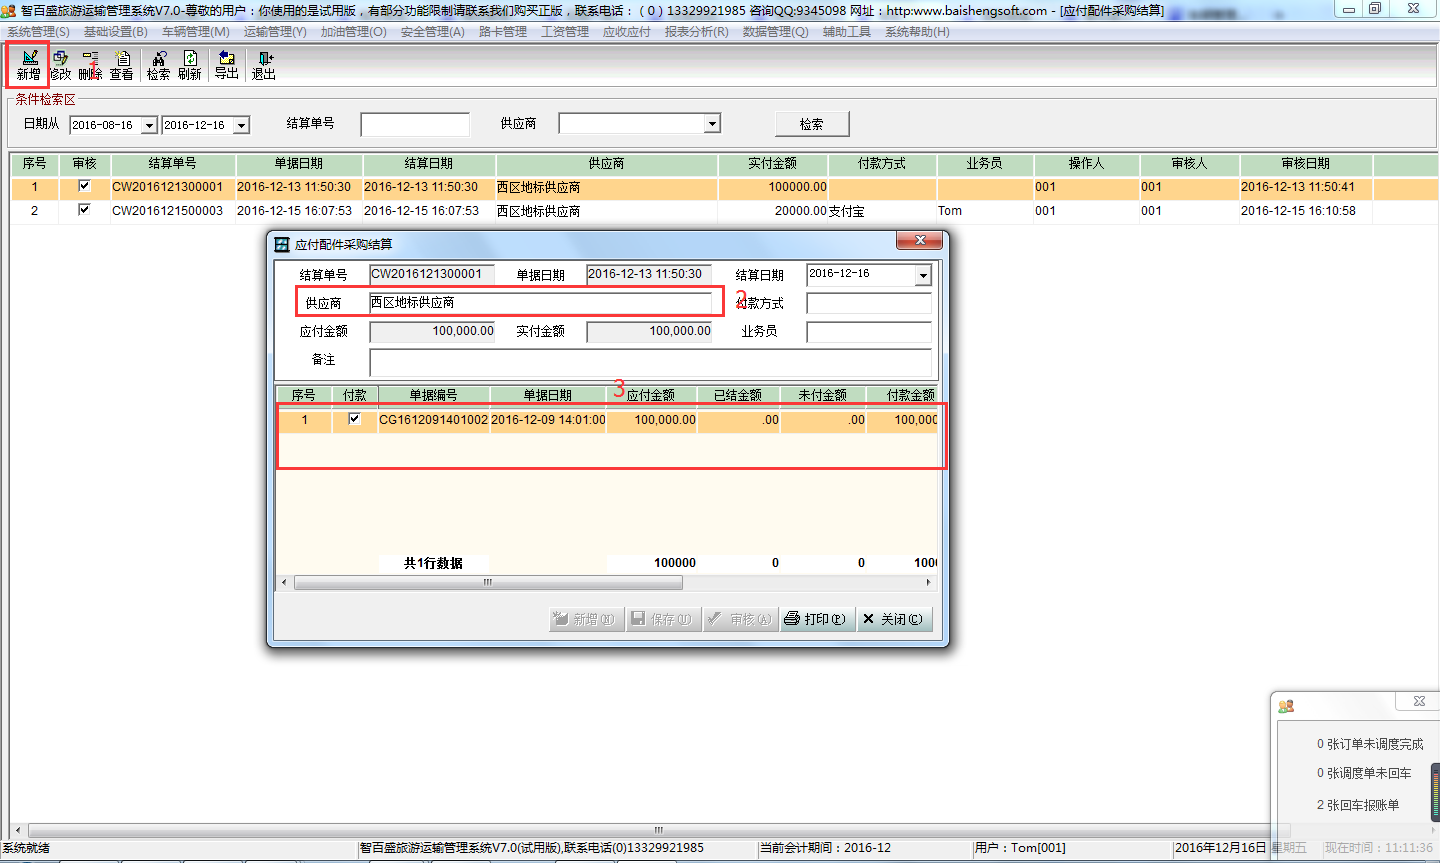Click the dialog grid horizontal scrollbar thumb
This screenshot has width=1440, height=863.
click(x=488, y=582)
